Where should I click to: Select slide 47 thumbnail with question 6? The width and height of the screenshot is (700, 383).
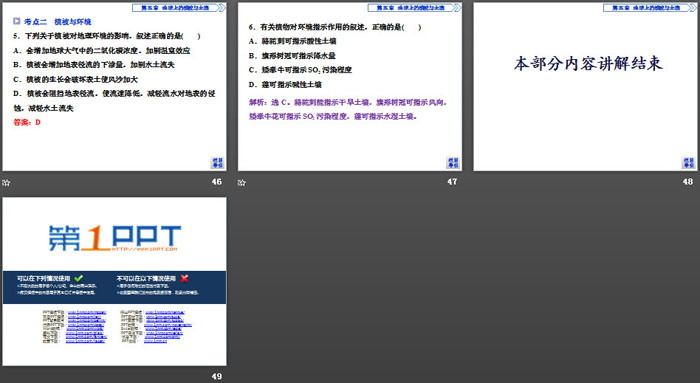[350, 87]
